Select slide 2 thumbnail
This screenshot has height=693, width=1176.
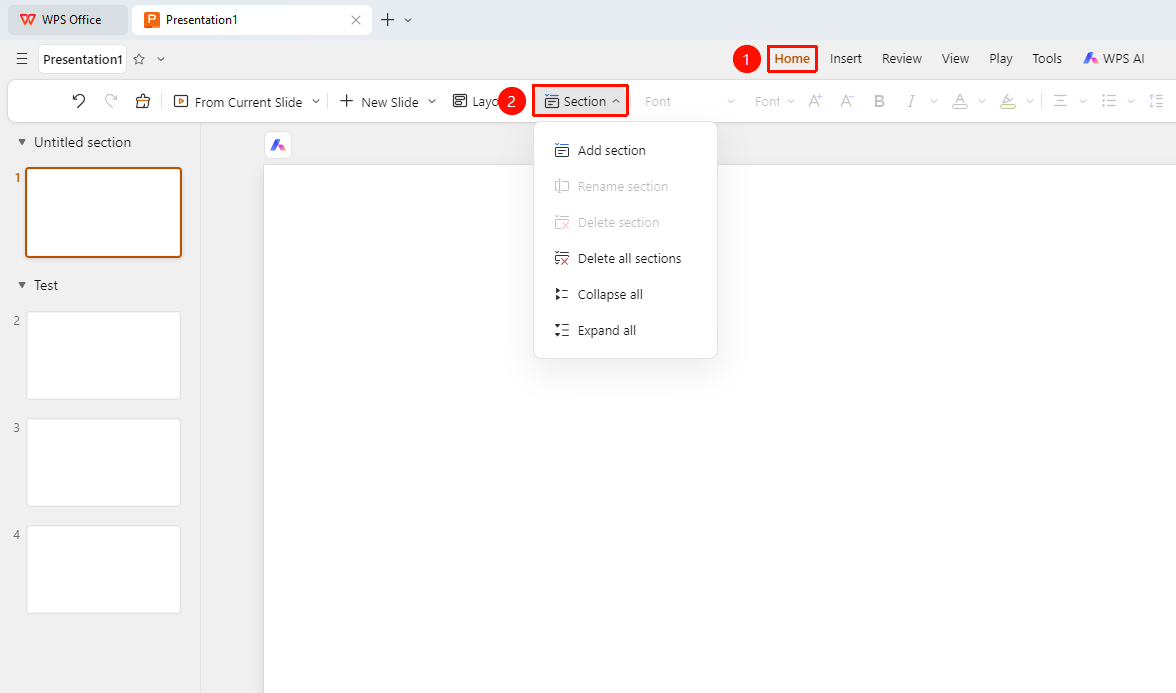(x=104, y=356)
